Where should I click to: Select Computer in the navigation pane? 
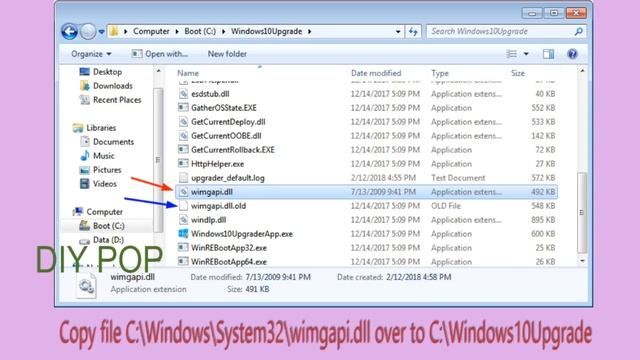[x=98, y=212]
